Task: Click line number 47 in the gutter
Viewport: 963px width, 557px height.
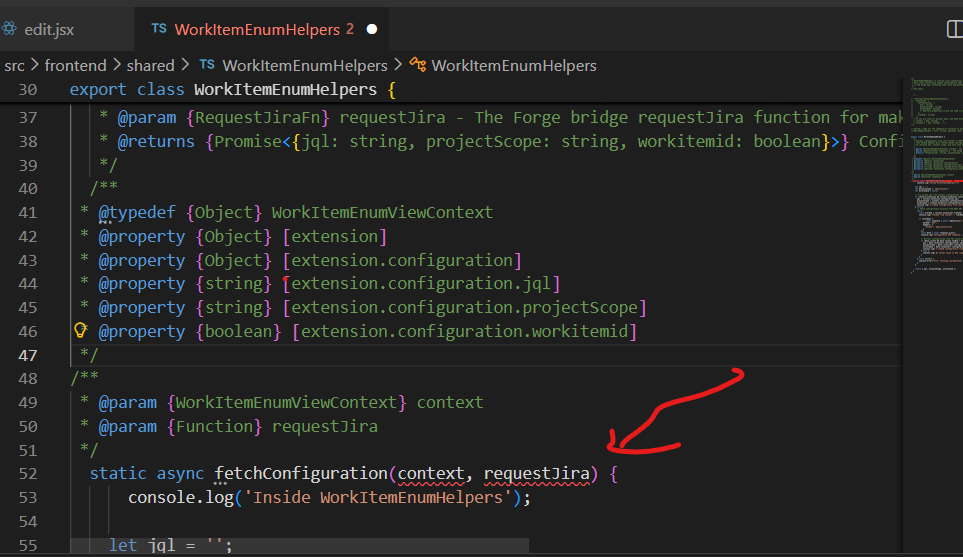Action: click(28, 356)
